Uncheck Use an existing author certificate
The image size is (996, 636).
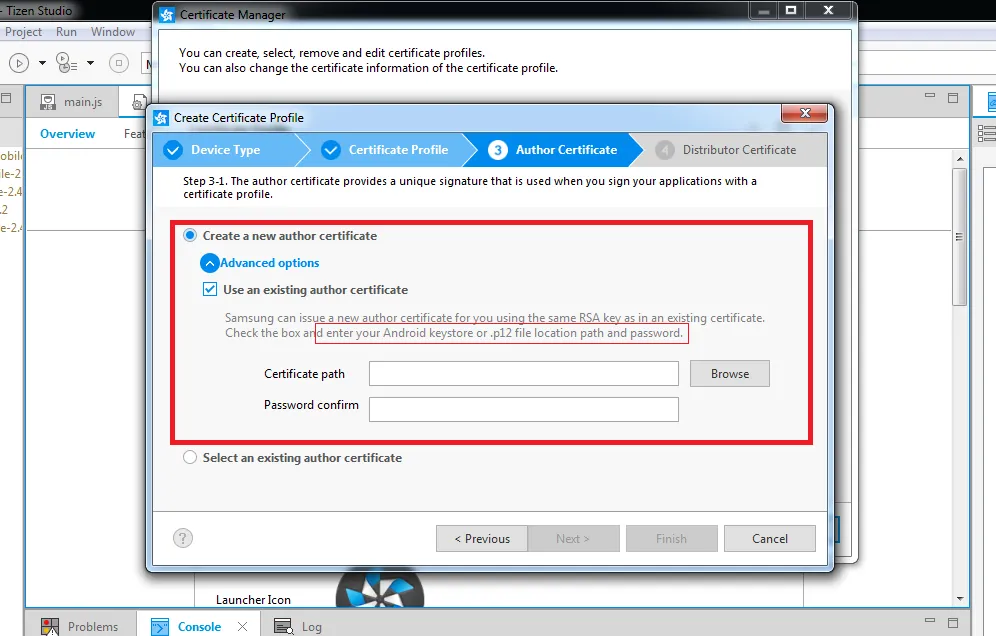pos(210,290)
